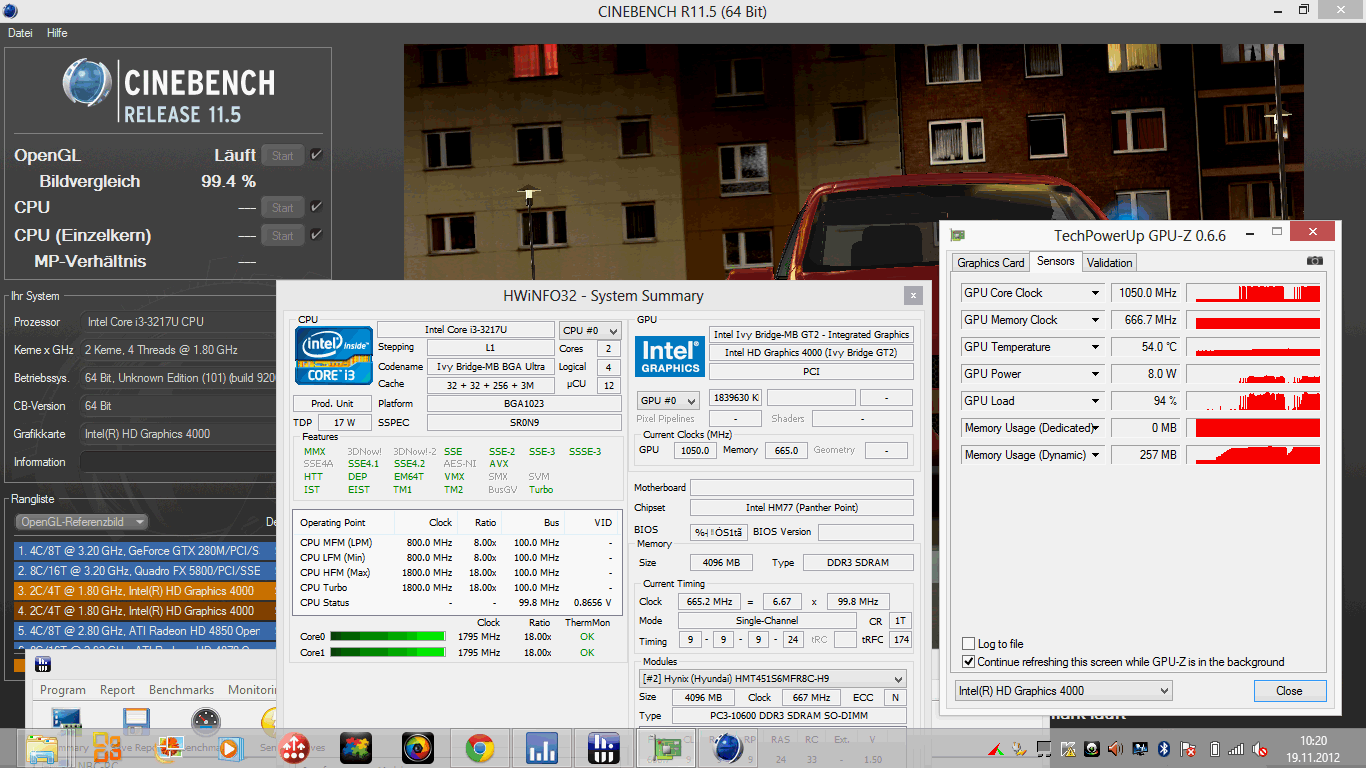Image resolution: width=1366 pixels, height=768 pixels.
Task: Open the GPU #0 selector in HWiNFO32
Action: tap(668, 400)
